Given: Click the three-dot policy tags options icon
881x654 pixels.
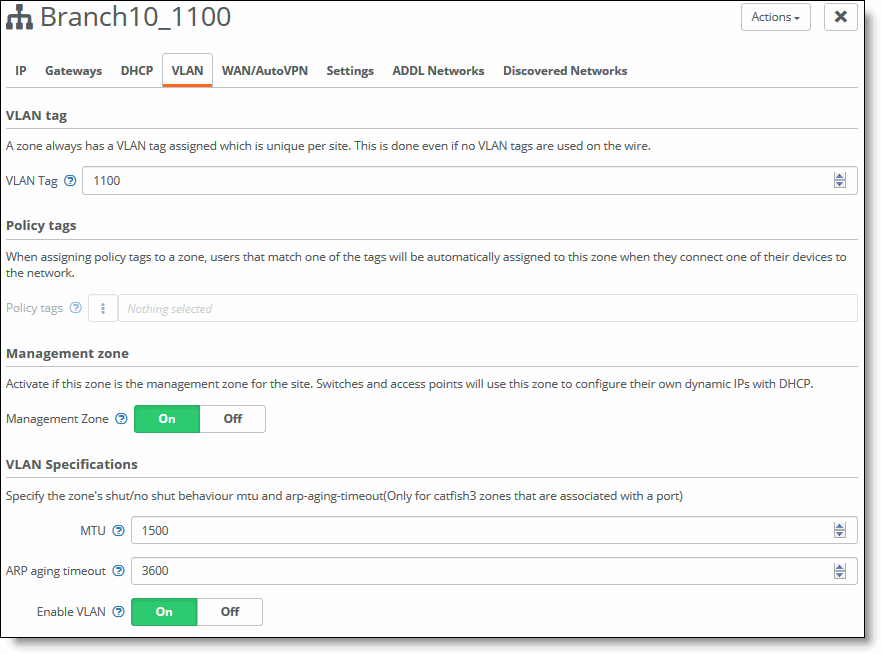Looking at the screenshot, I should 103,308.
